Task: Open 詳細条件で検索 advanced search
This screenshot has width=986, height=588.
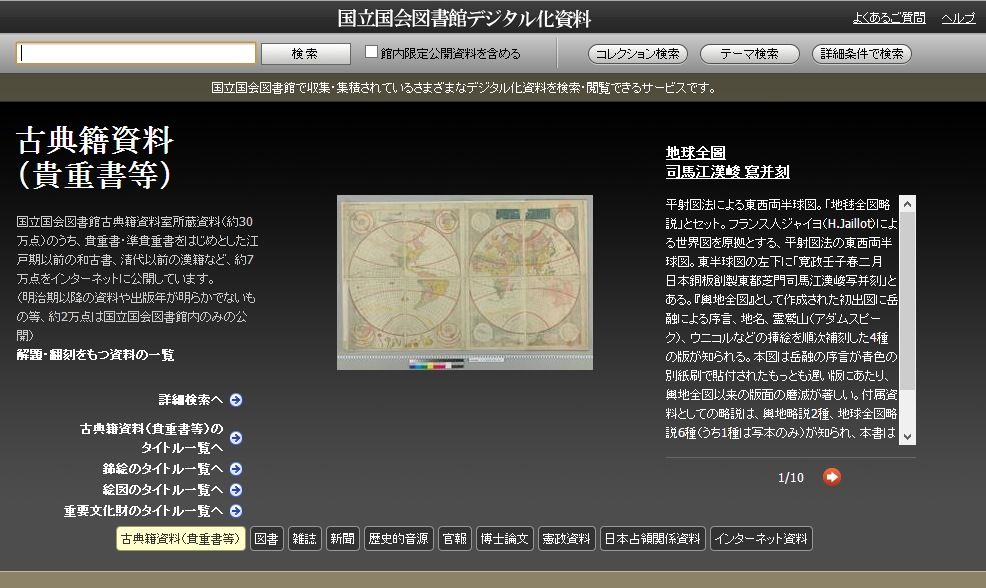Action: click(861, 54)
